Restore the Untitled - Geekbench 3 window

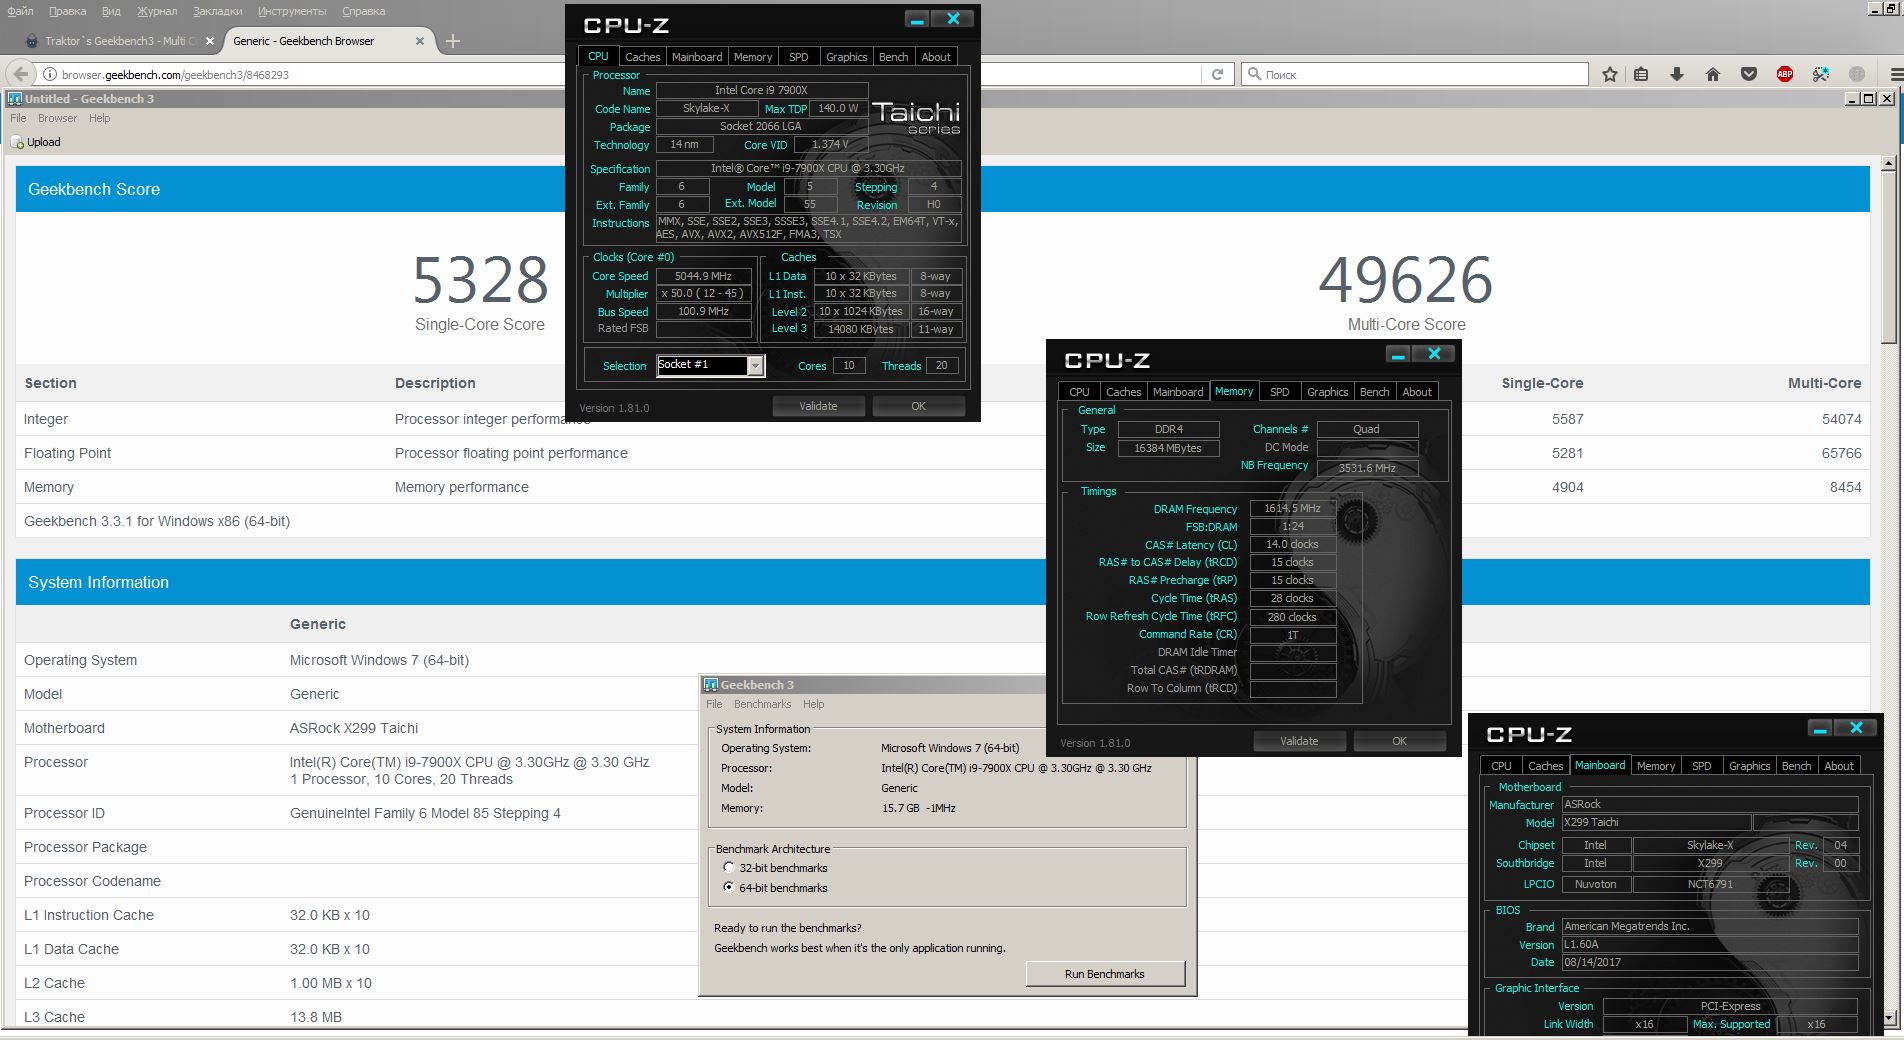tap(1868, 98)
